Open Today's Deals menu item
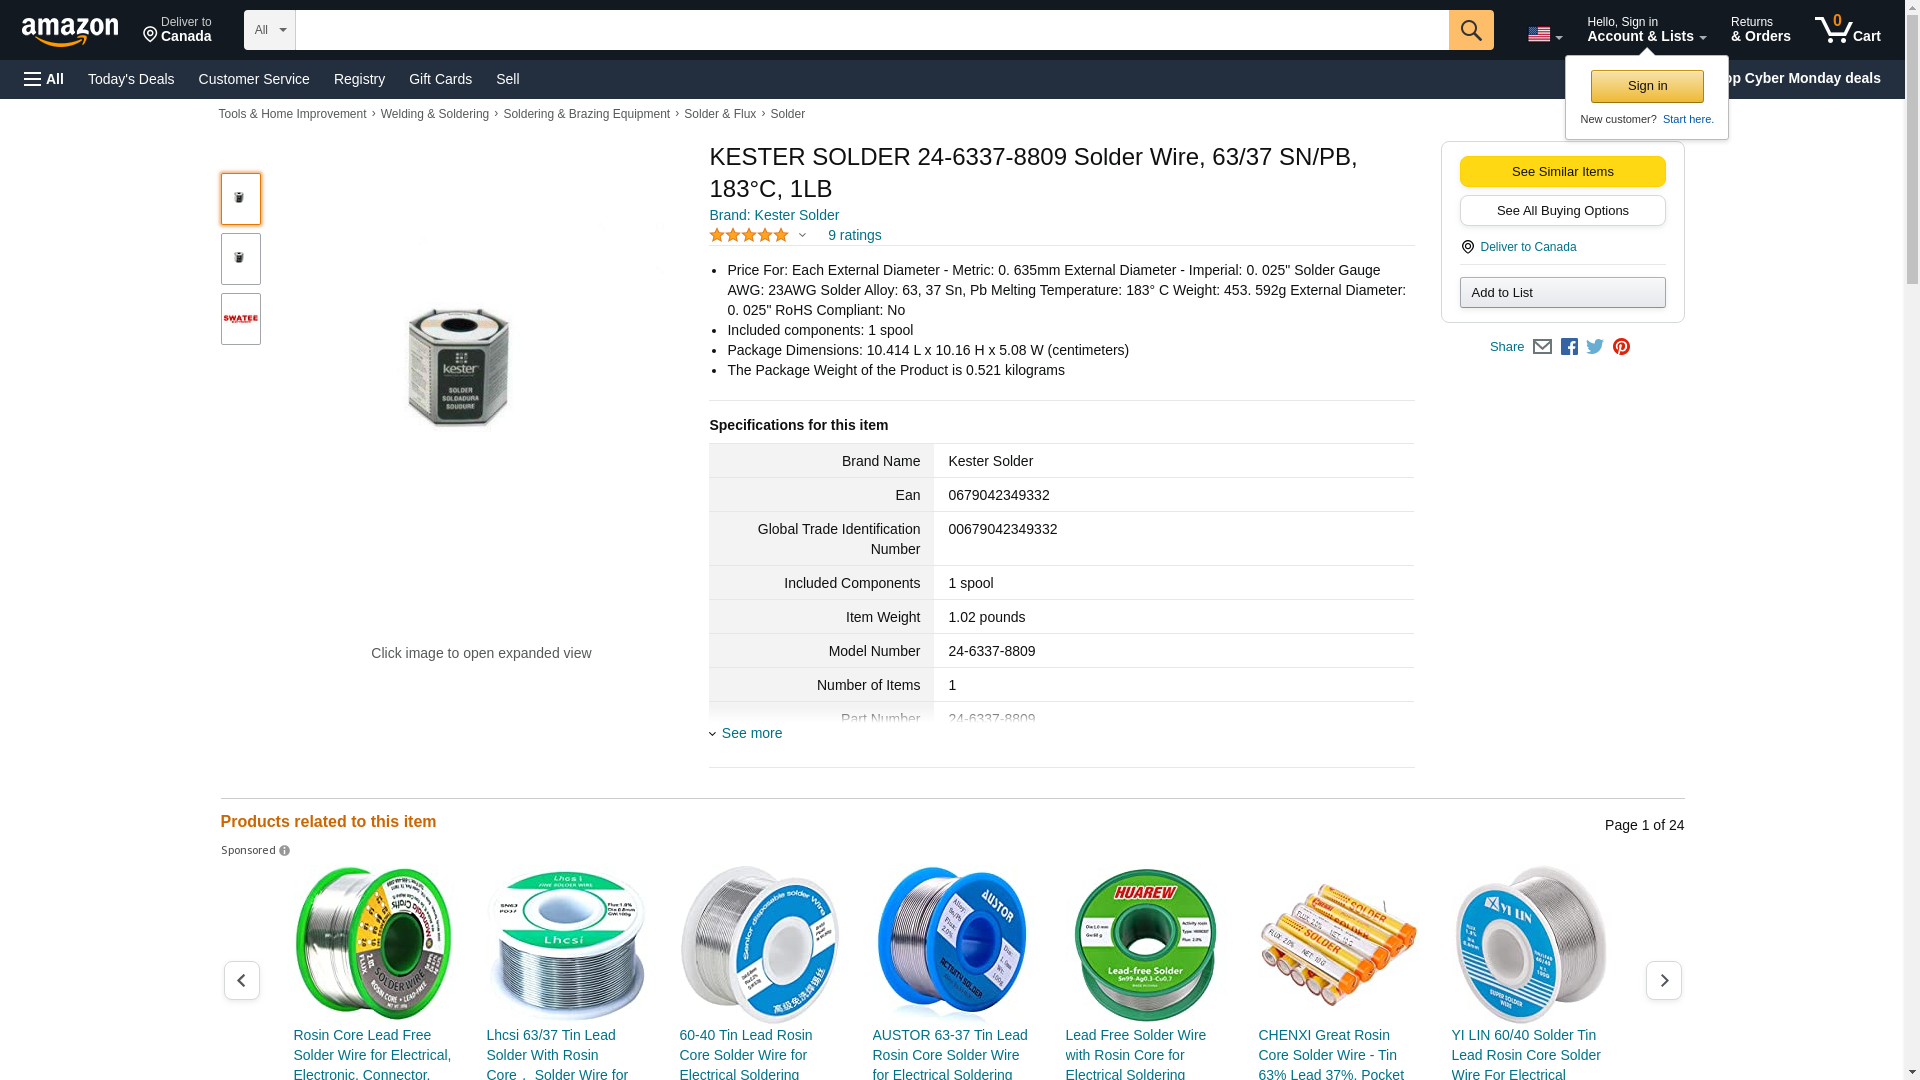The image size is (1920, 1080). tap(131, 79)
